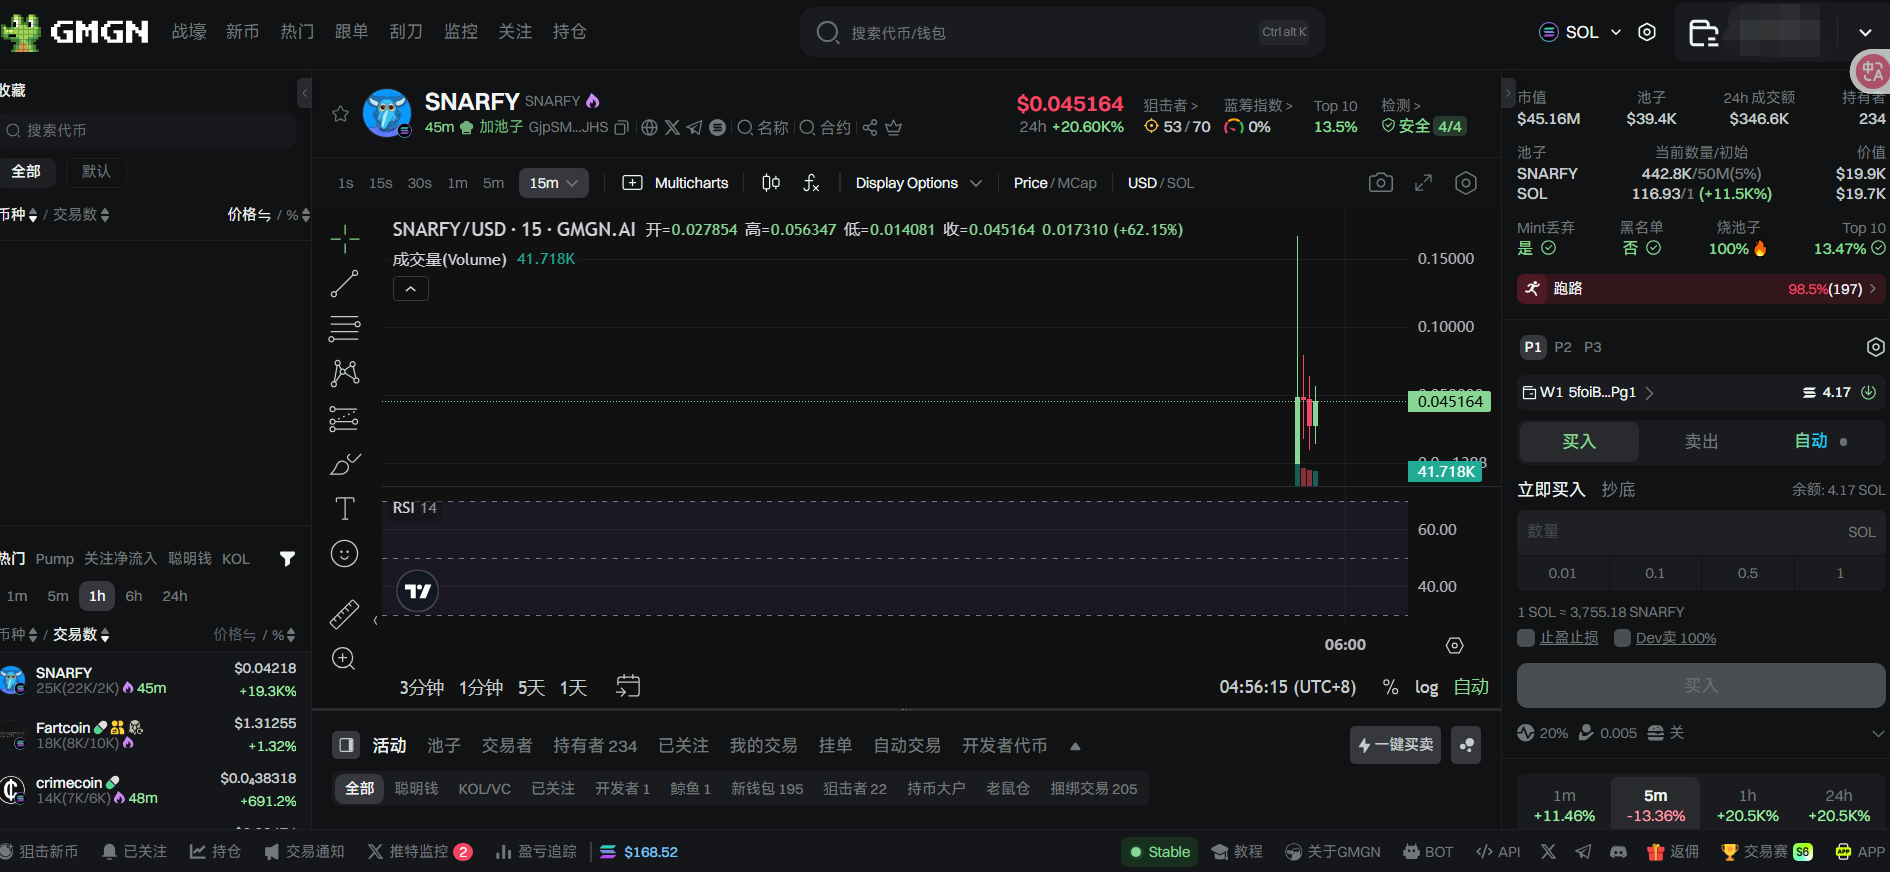Open the Telegram link in footer
This screenshot has height=872, width=1890.
tap(1583, 852)
